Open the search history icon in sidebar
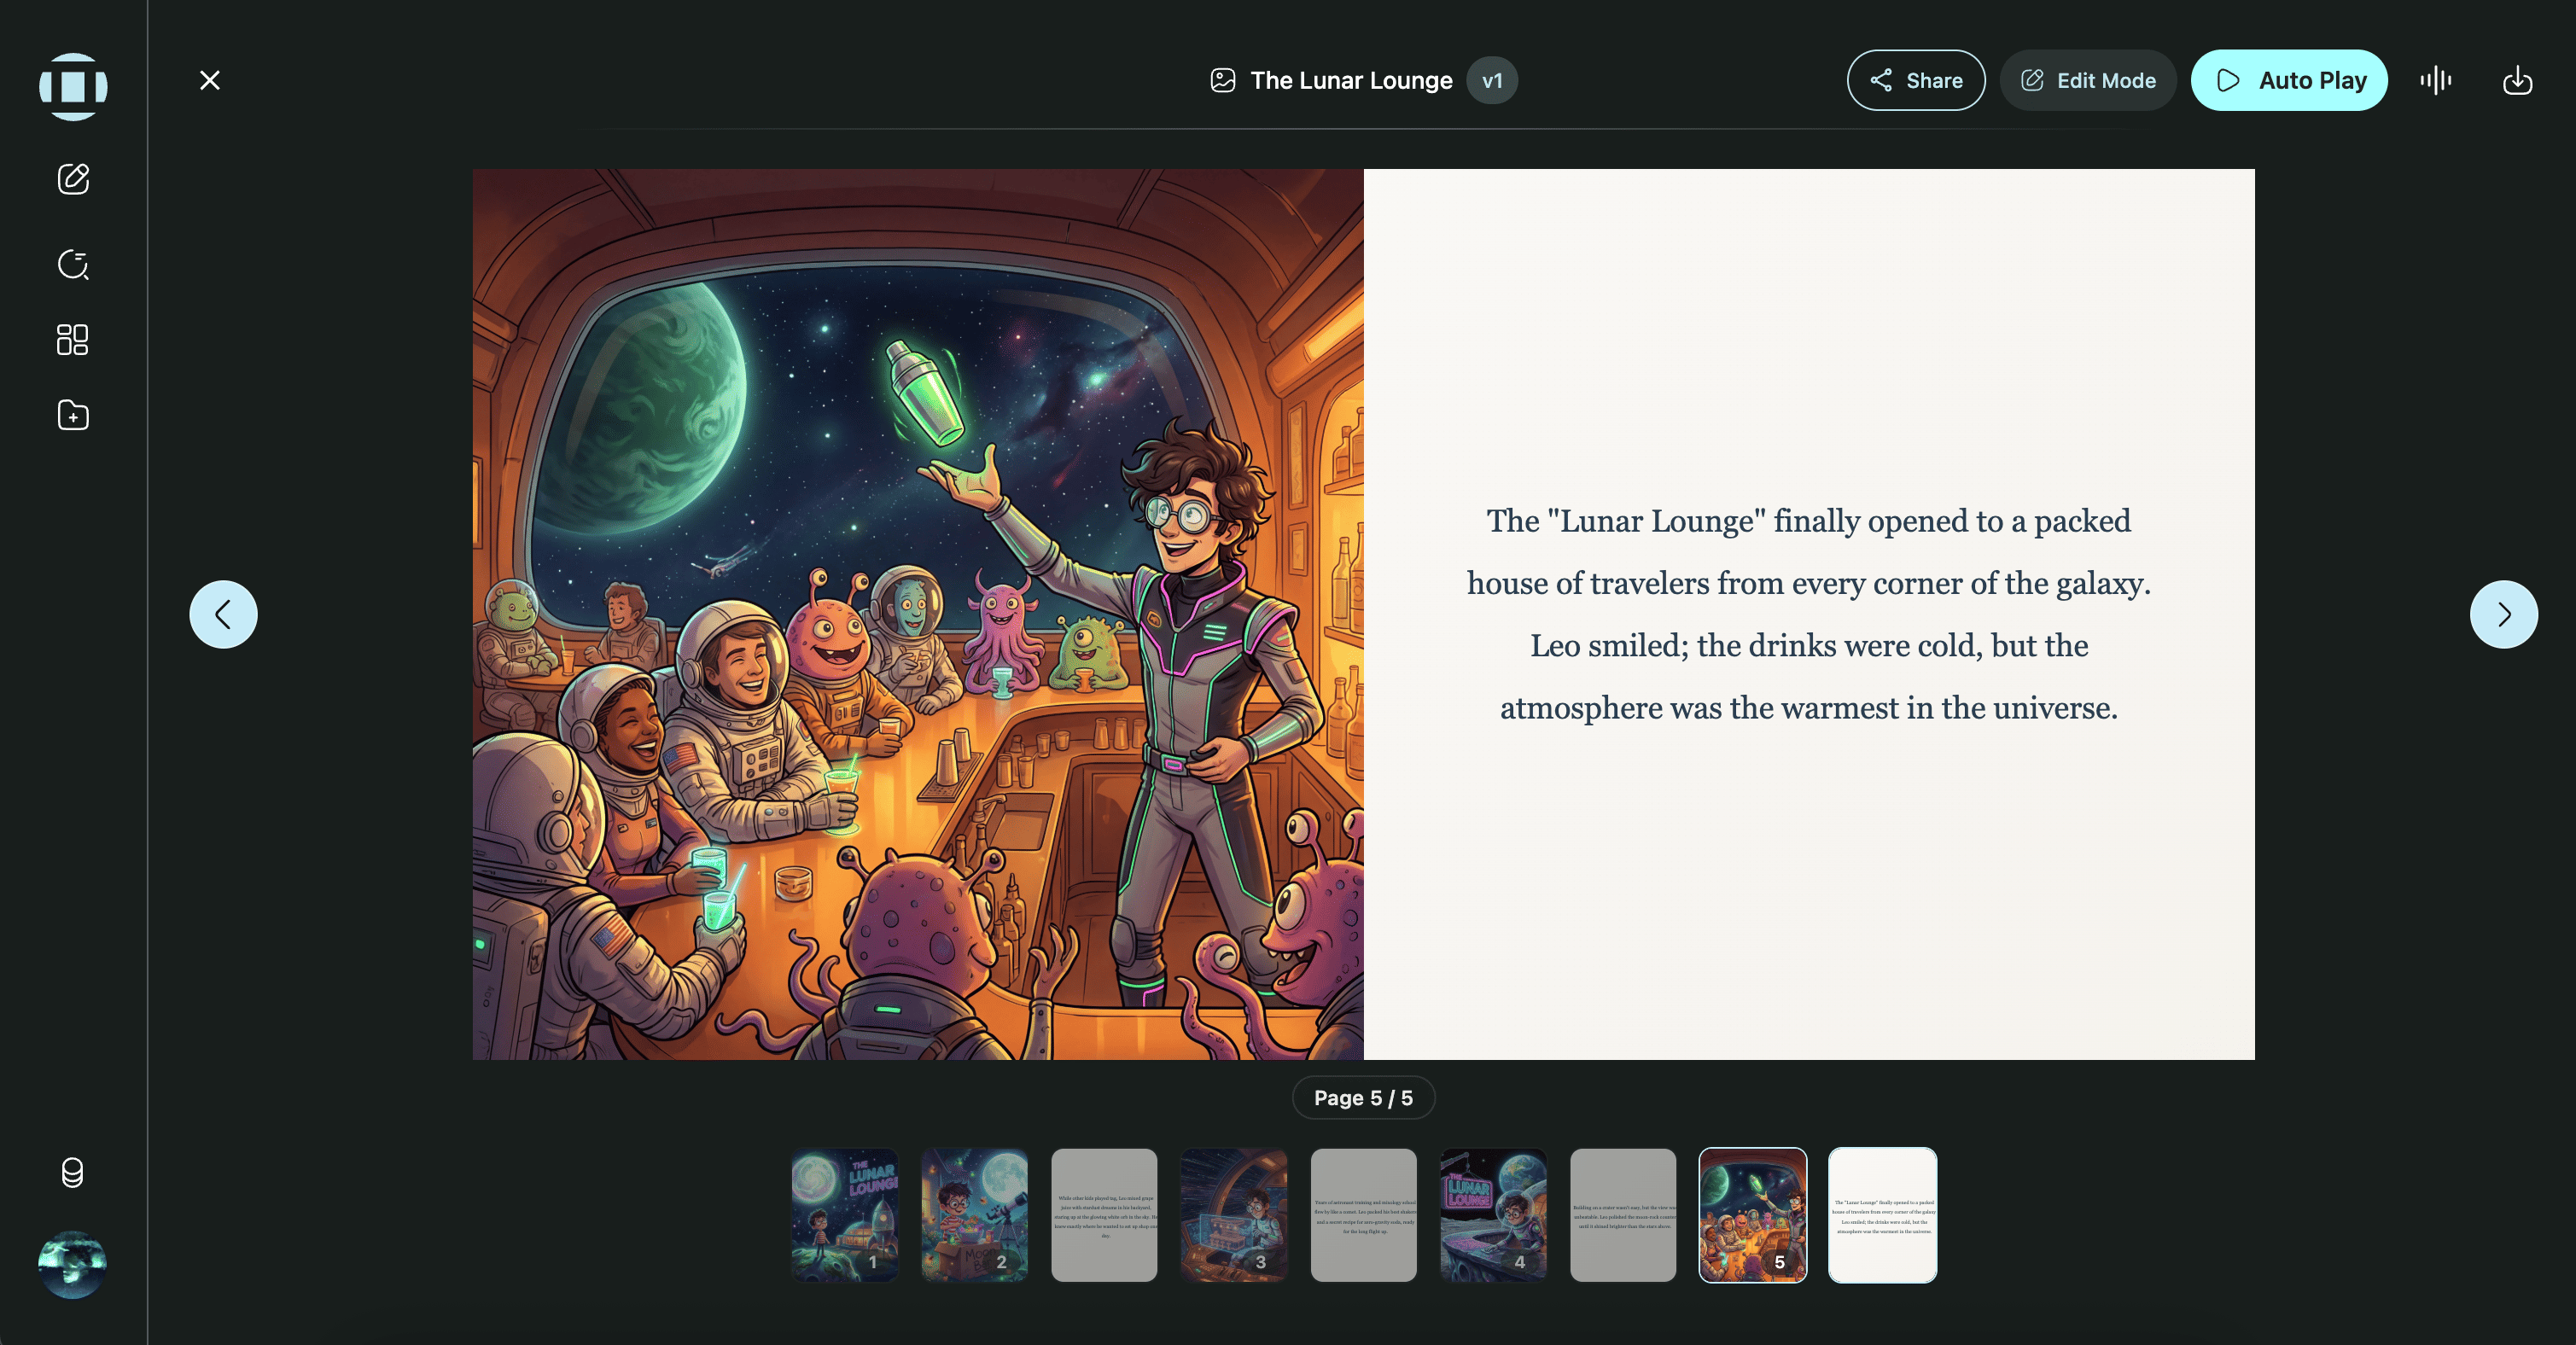The image size is (2576, 1345). pos(73,264)
